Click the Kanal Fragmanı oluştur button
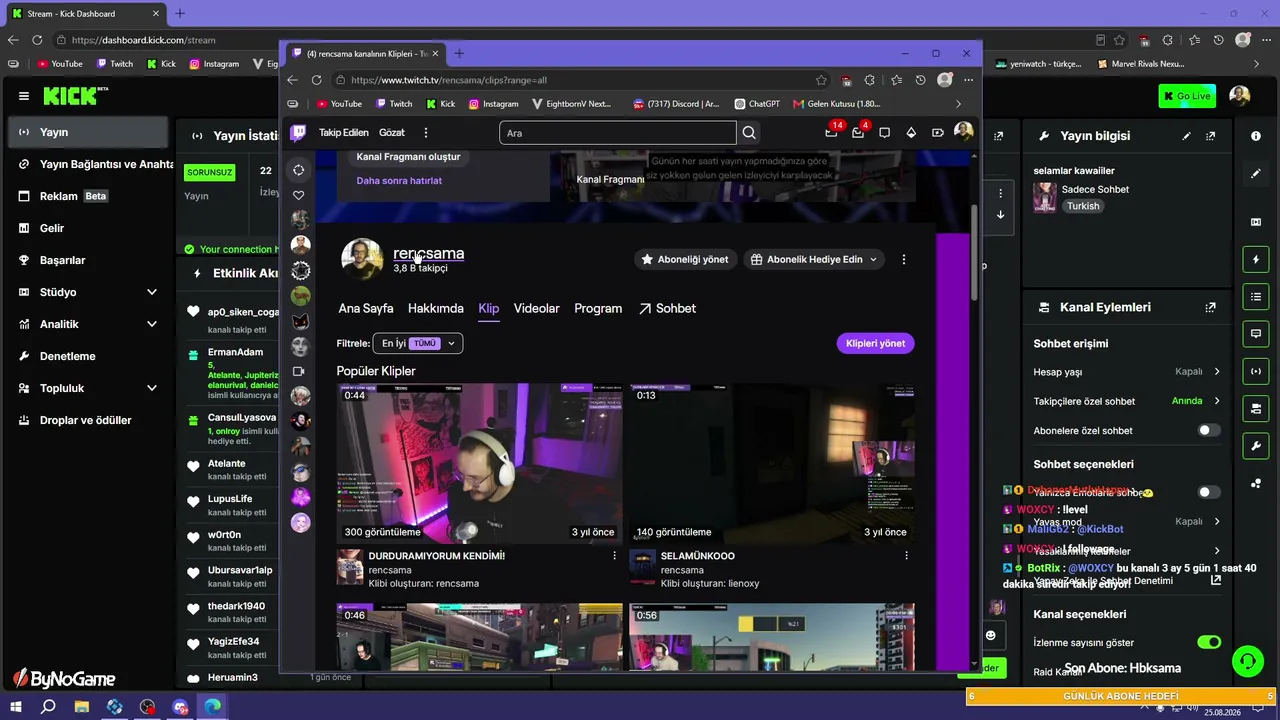This screenshot has width=1280, height=720. [x=409, y=157]
